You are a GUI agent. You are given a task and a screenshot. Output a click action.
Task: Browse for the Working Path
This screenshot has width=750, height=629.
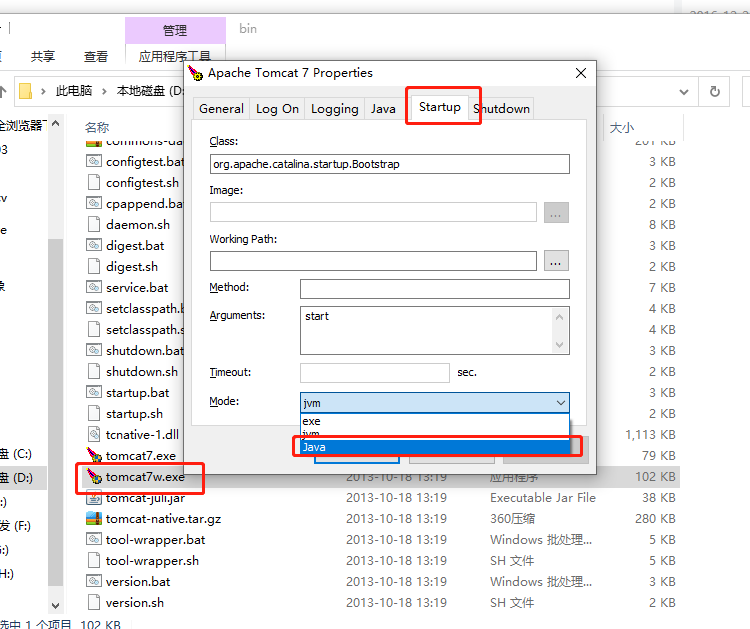555,261
